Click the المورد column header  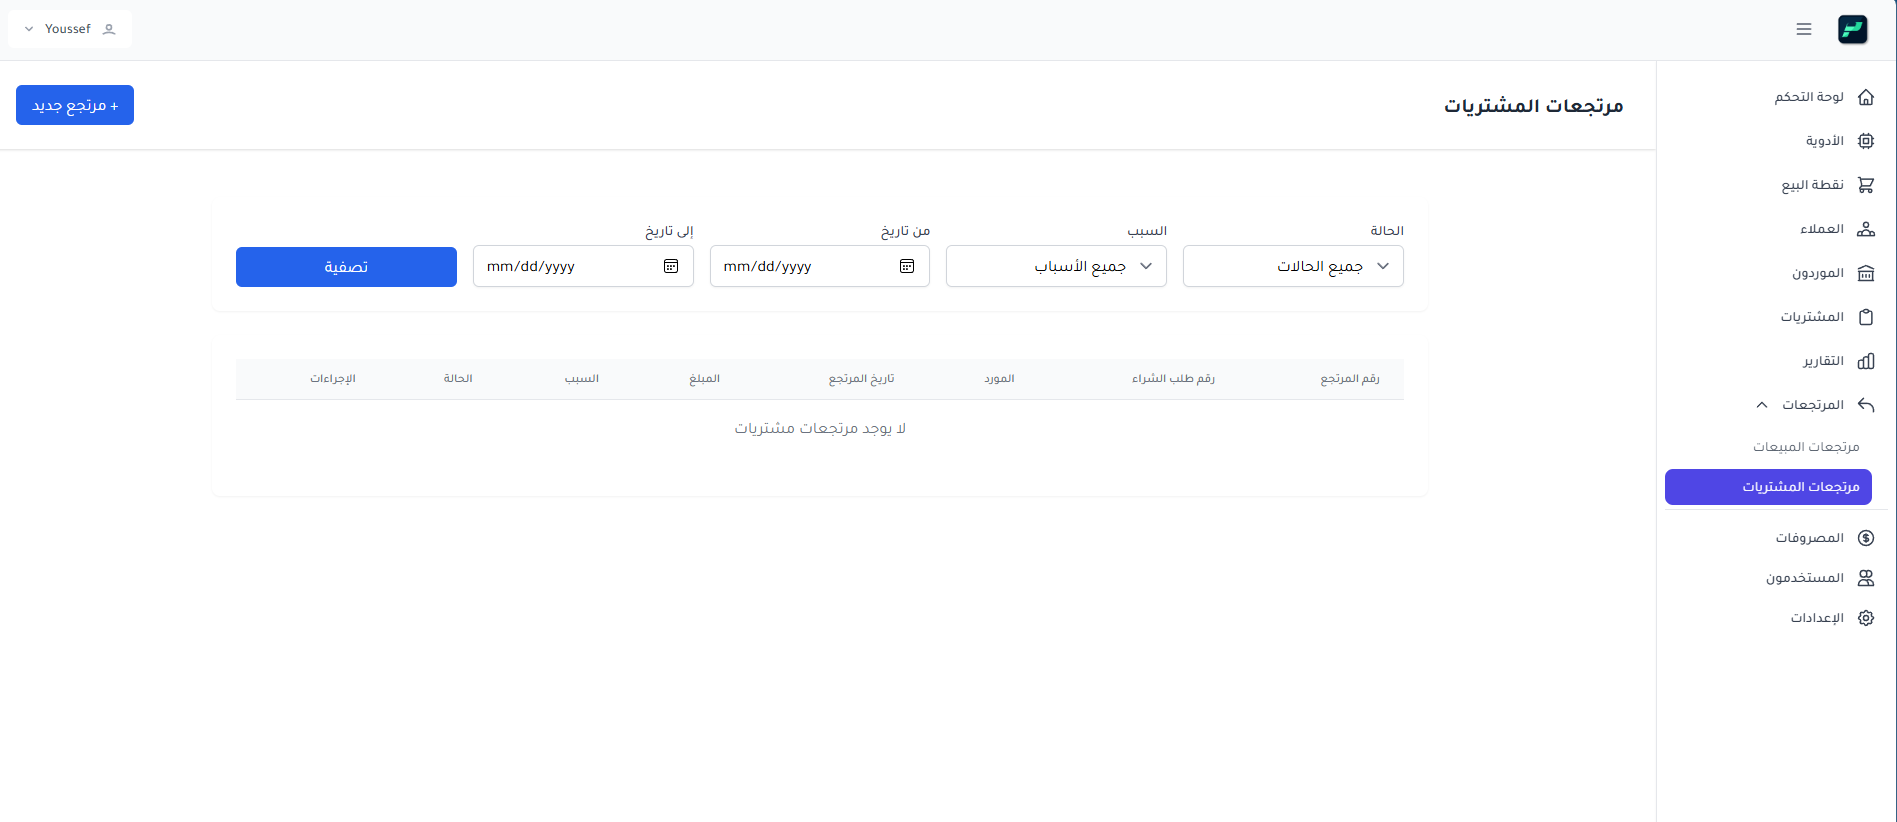[x=999, y=379]
